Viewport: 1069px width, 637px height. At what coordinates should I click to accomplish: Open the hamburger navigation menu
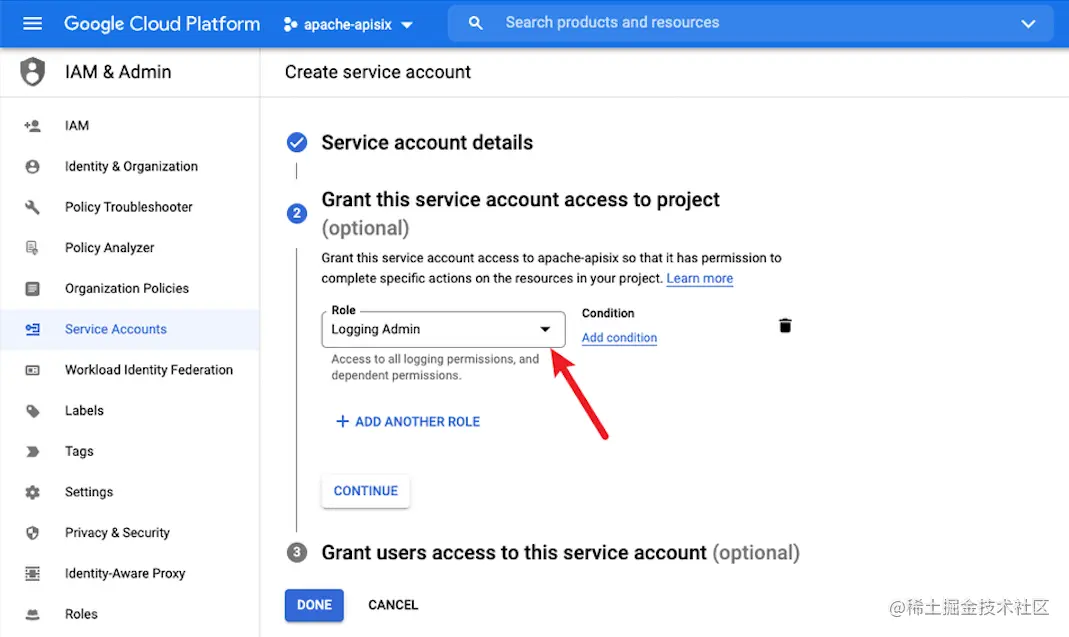click(32, 24)
